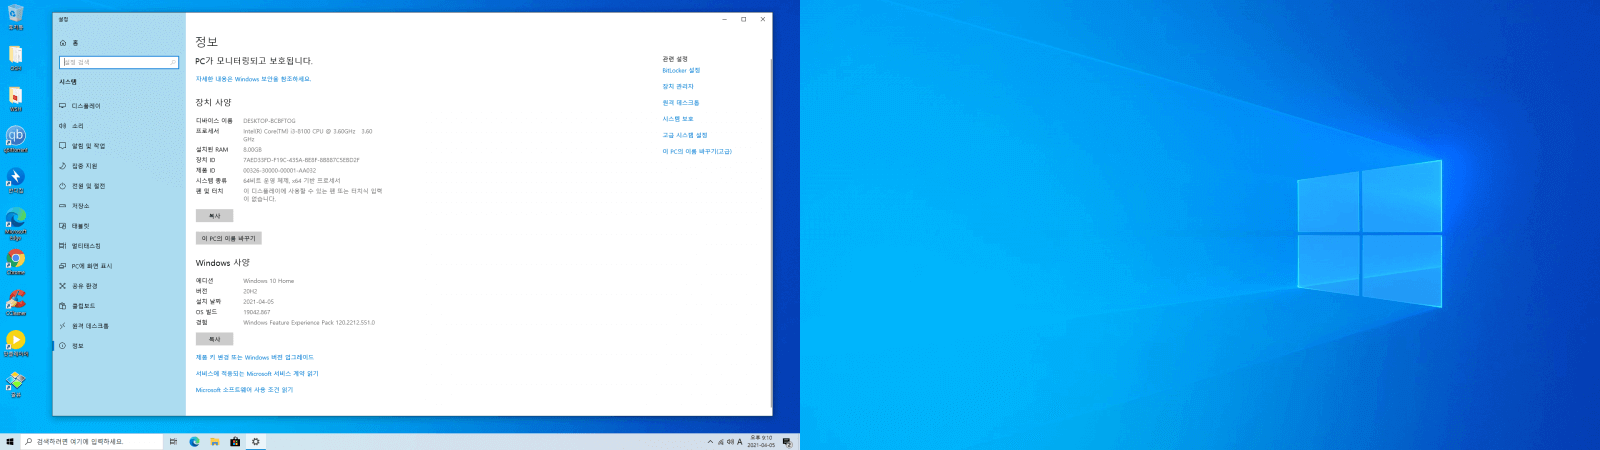Copy Windows specs with lower 복사 button
The height and width of the screenshot is (450, 1600).
click(x=214, y=339)
